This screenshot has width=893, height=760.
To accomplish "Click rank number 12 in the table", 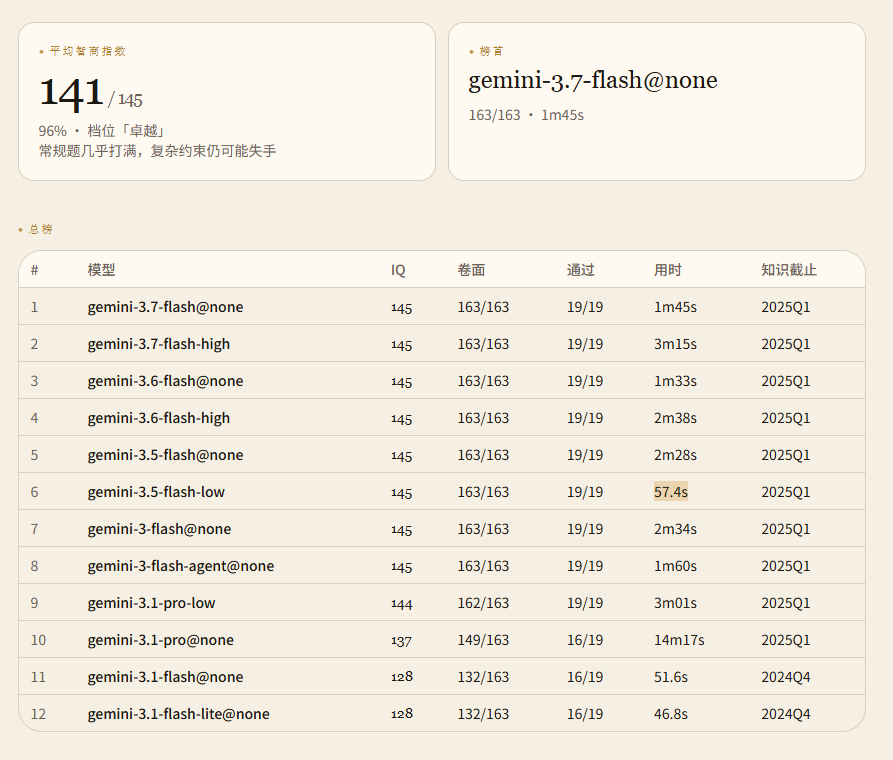I will [38, 714].
